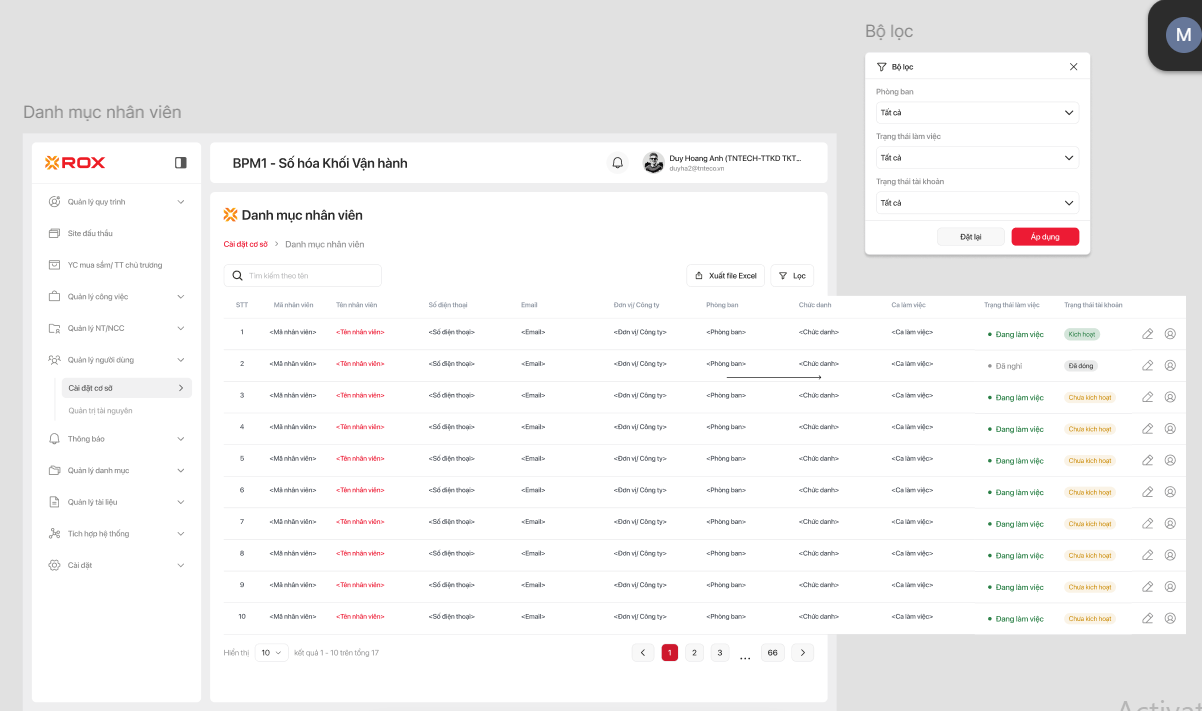Go to next page using pagination arrow
Viewport: 1202px width, 711px height.
[x=802, y=653]
